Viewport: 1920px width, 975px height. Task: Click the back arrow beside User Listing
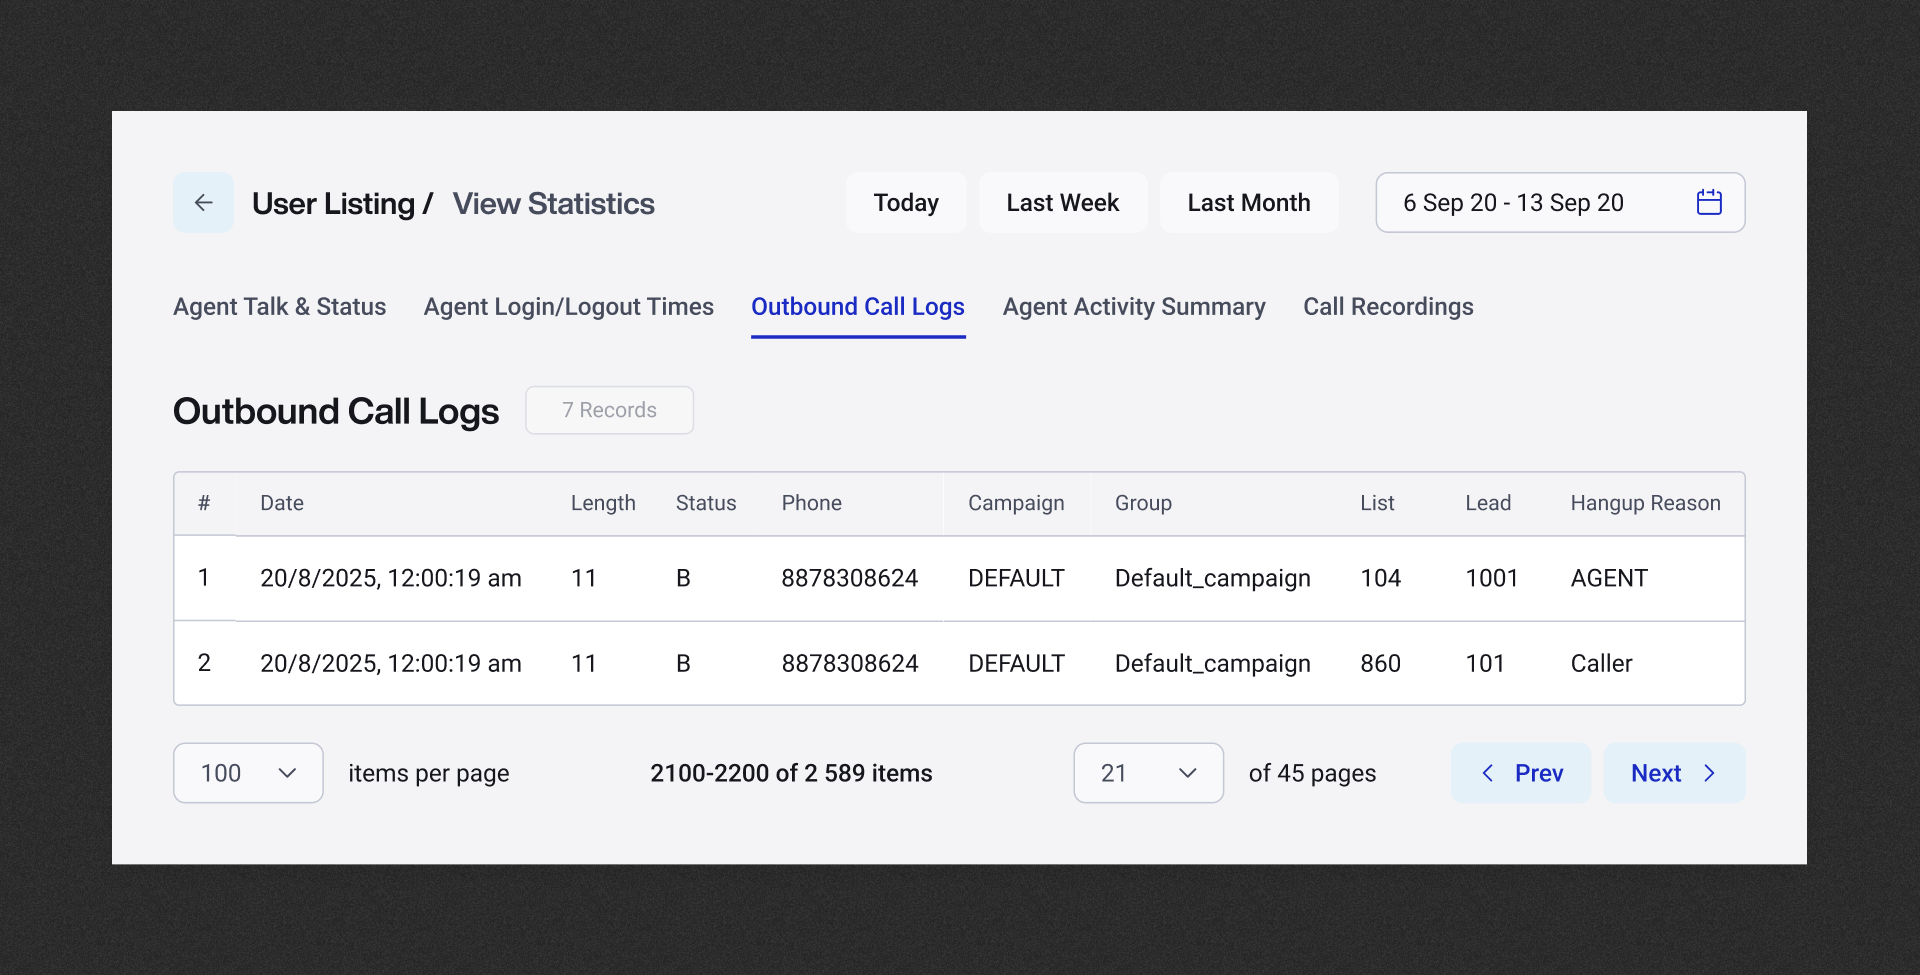point(203,202)
